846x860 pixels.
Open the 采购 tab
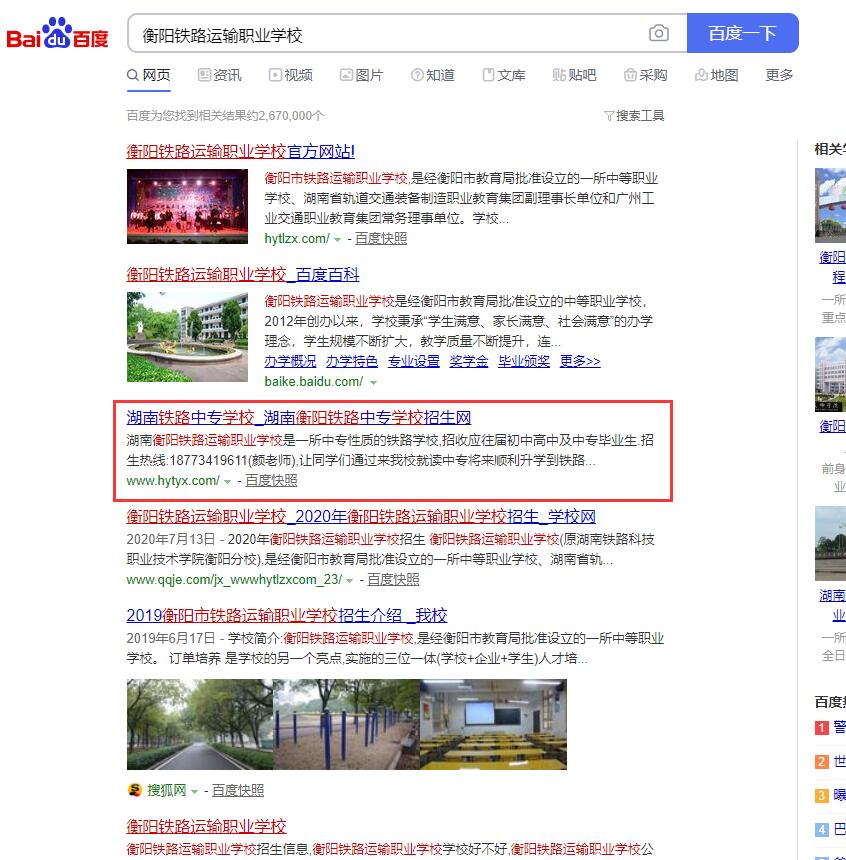645,75
